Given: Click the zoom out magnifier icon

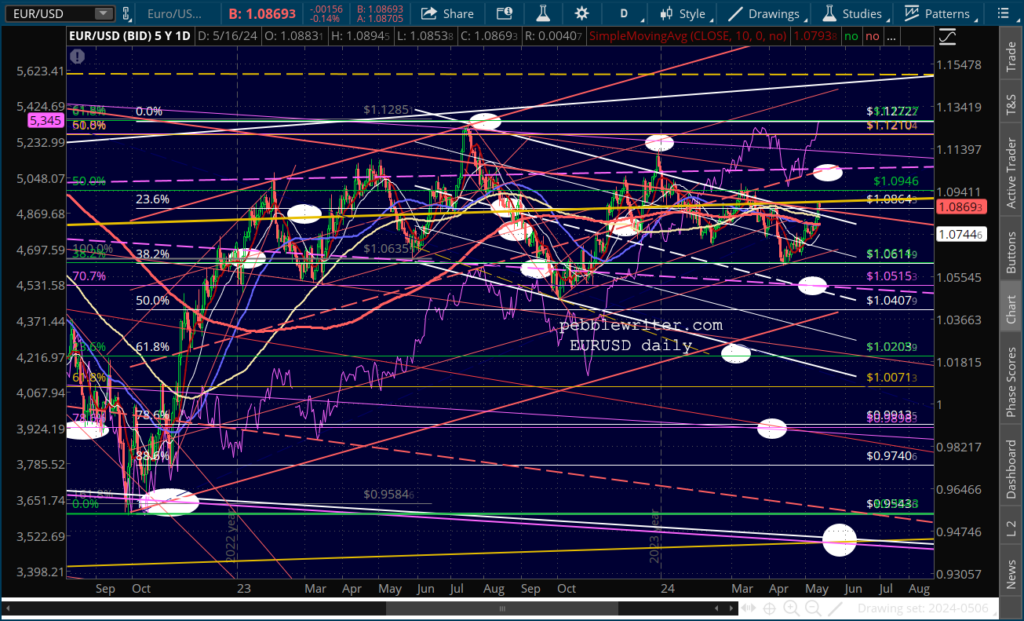Looking at the screenshot, I should click(x=813, y=609).
